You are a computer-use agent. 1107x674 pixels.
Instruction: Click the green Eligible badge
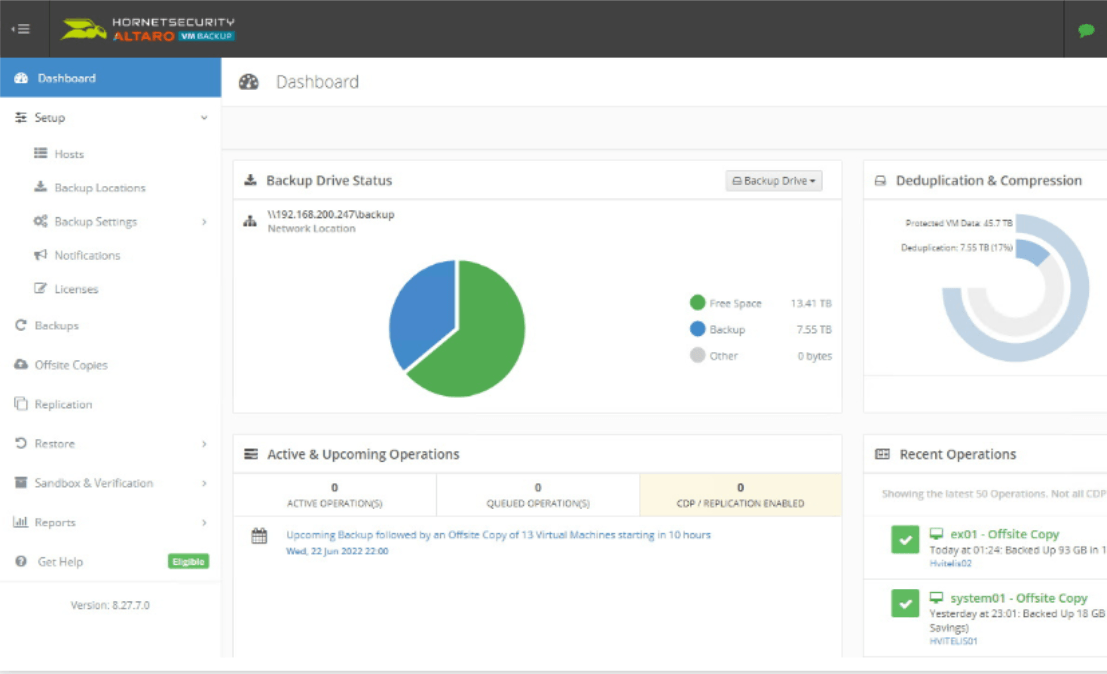(x=188, y=561)
